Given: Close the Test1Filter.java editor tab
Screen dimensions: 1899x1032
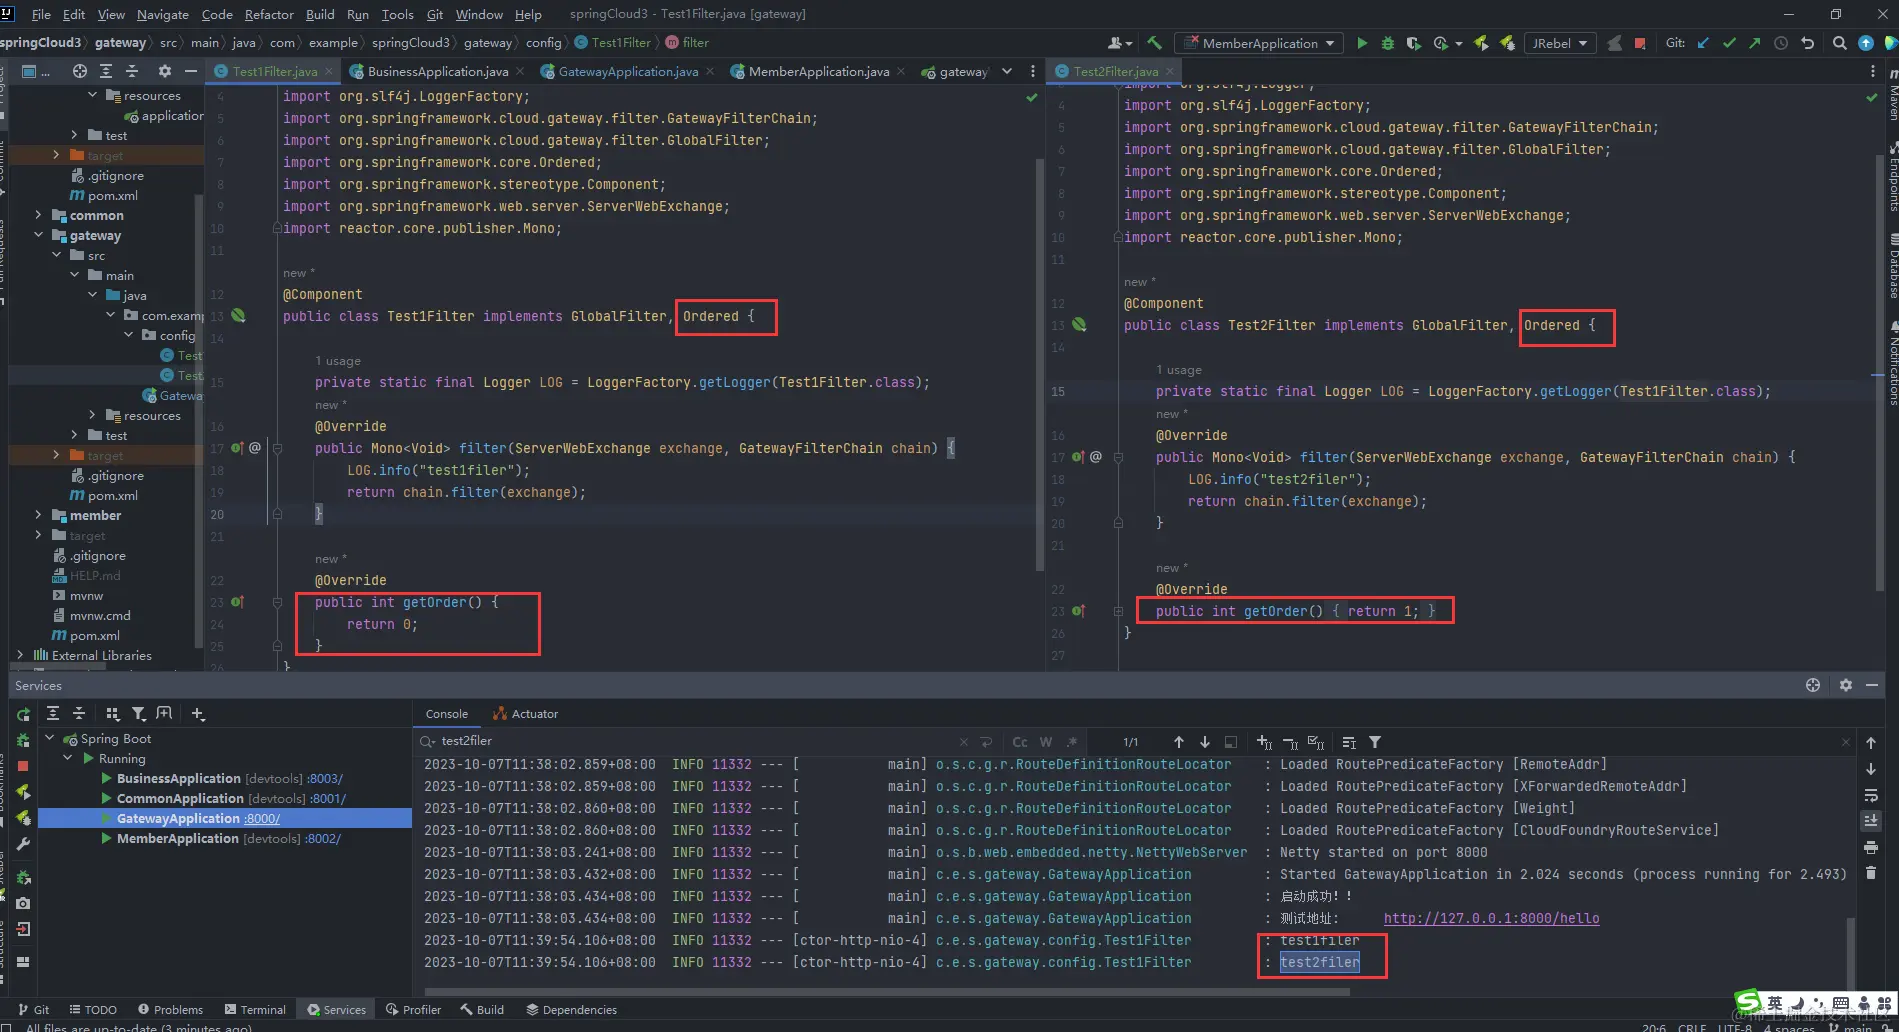Looking at the screenshot, I should click(x=328, y=71).
